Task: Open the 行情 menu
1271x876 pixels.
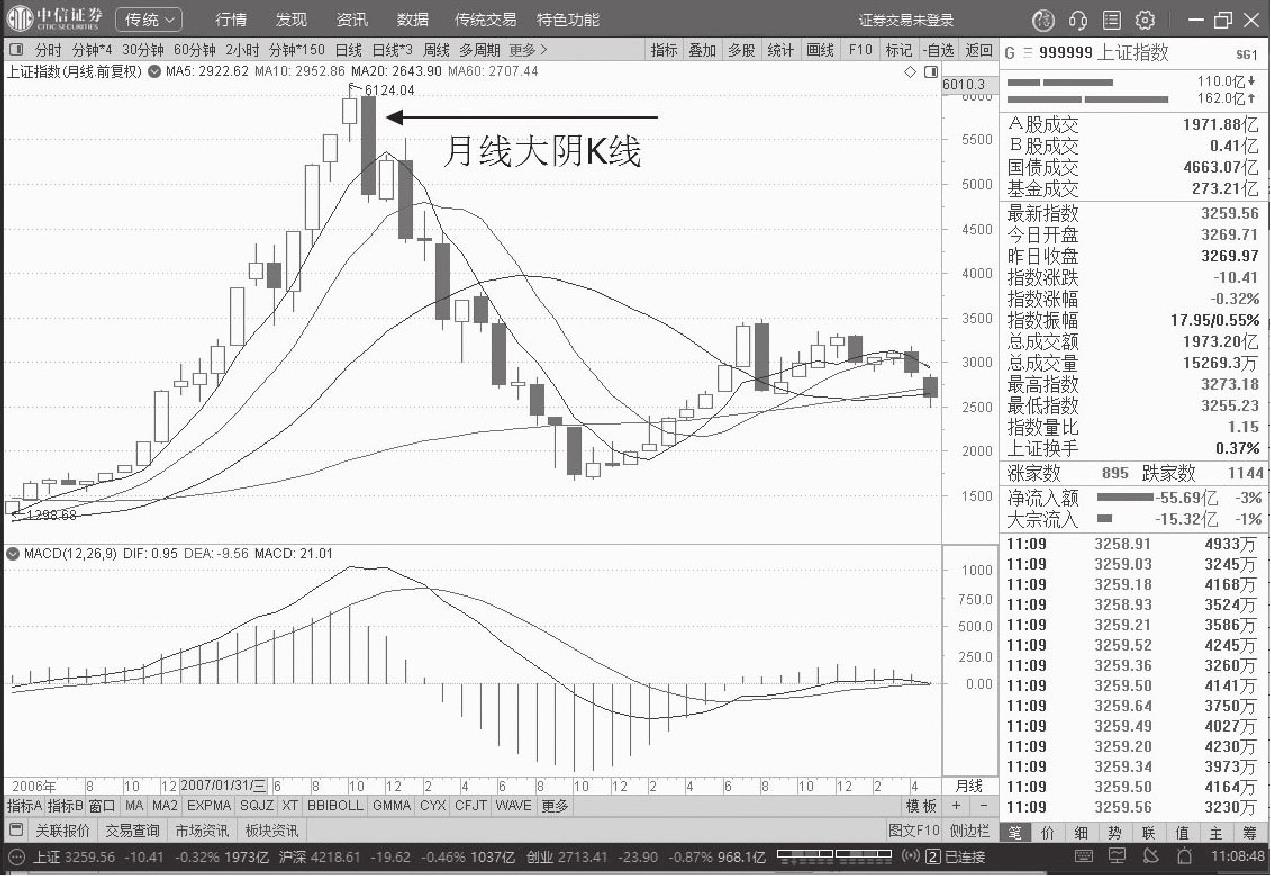Action: [x=231, y=20]
